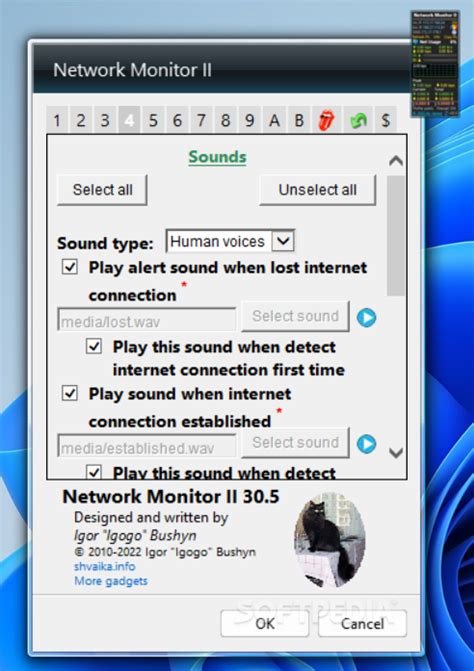The width and height of the screenshot is (474, 671).
Task: Open the More gadgets link
Action: point(111,581)
